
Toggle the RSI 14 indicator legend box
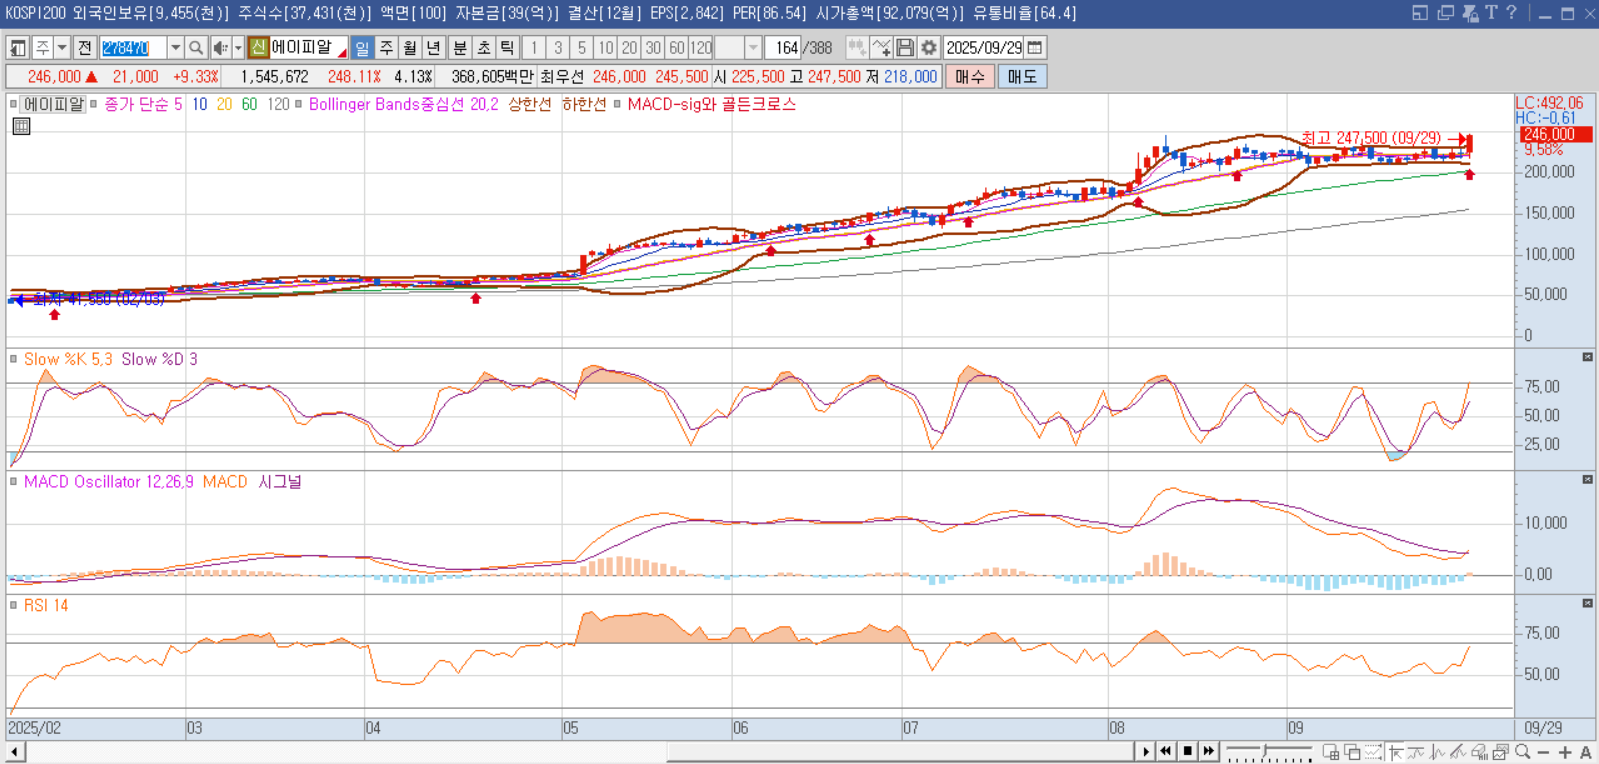tap(13, 605)
